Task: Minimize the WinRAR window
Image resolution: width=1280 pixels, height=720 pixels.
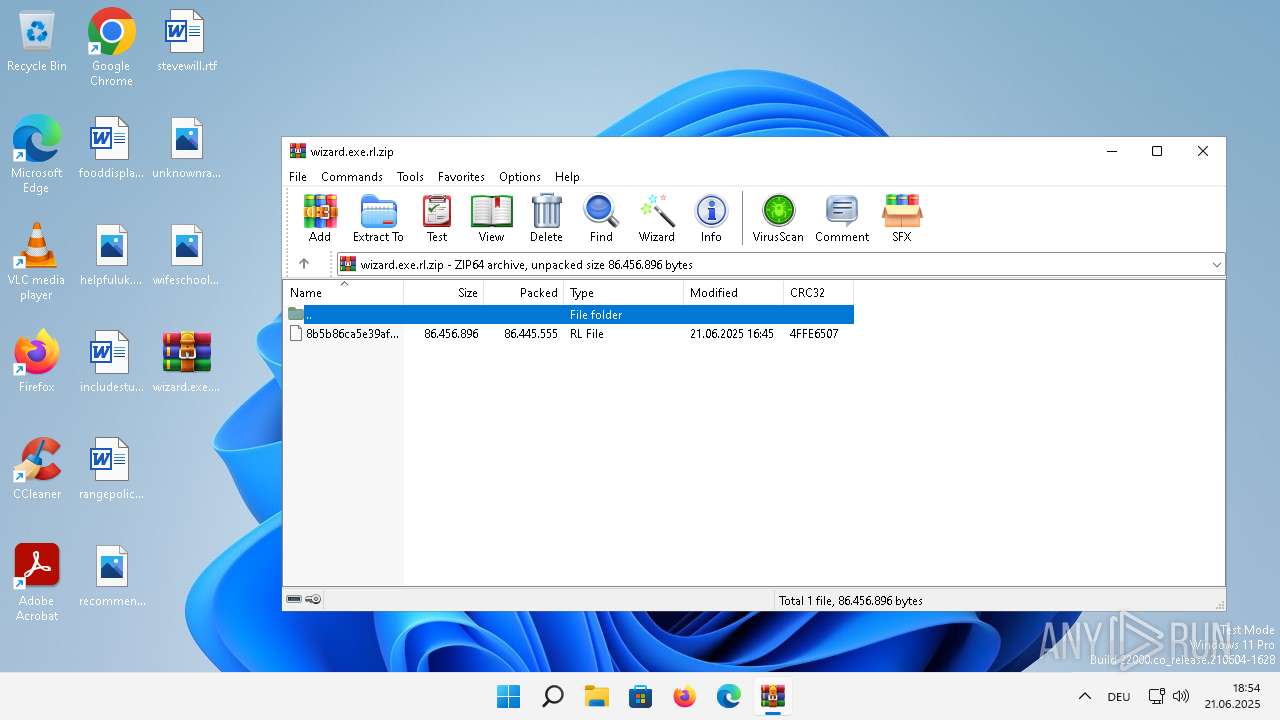Action: 1112,151
